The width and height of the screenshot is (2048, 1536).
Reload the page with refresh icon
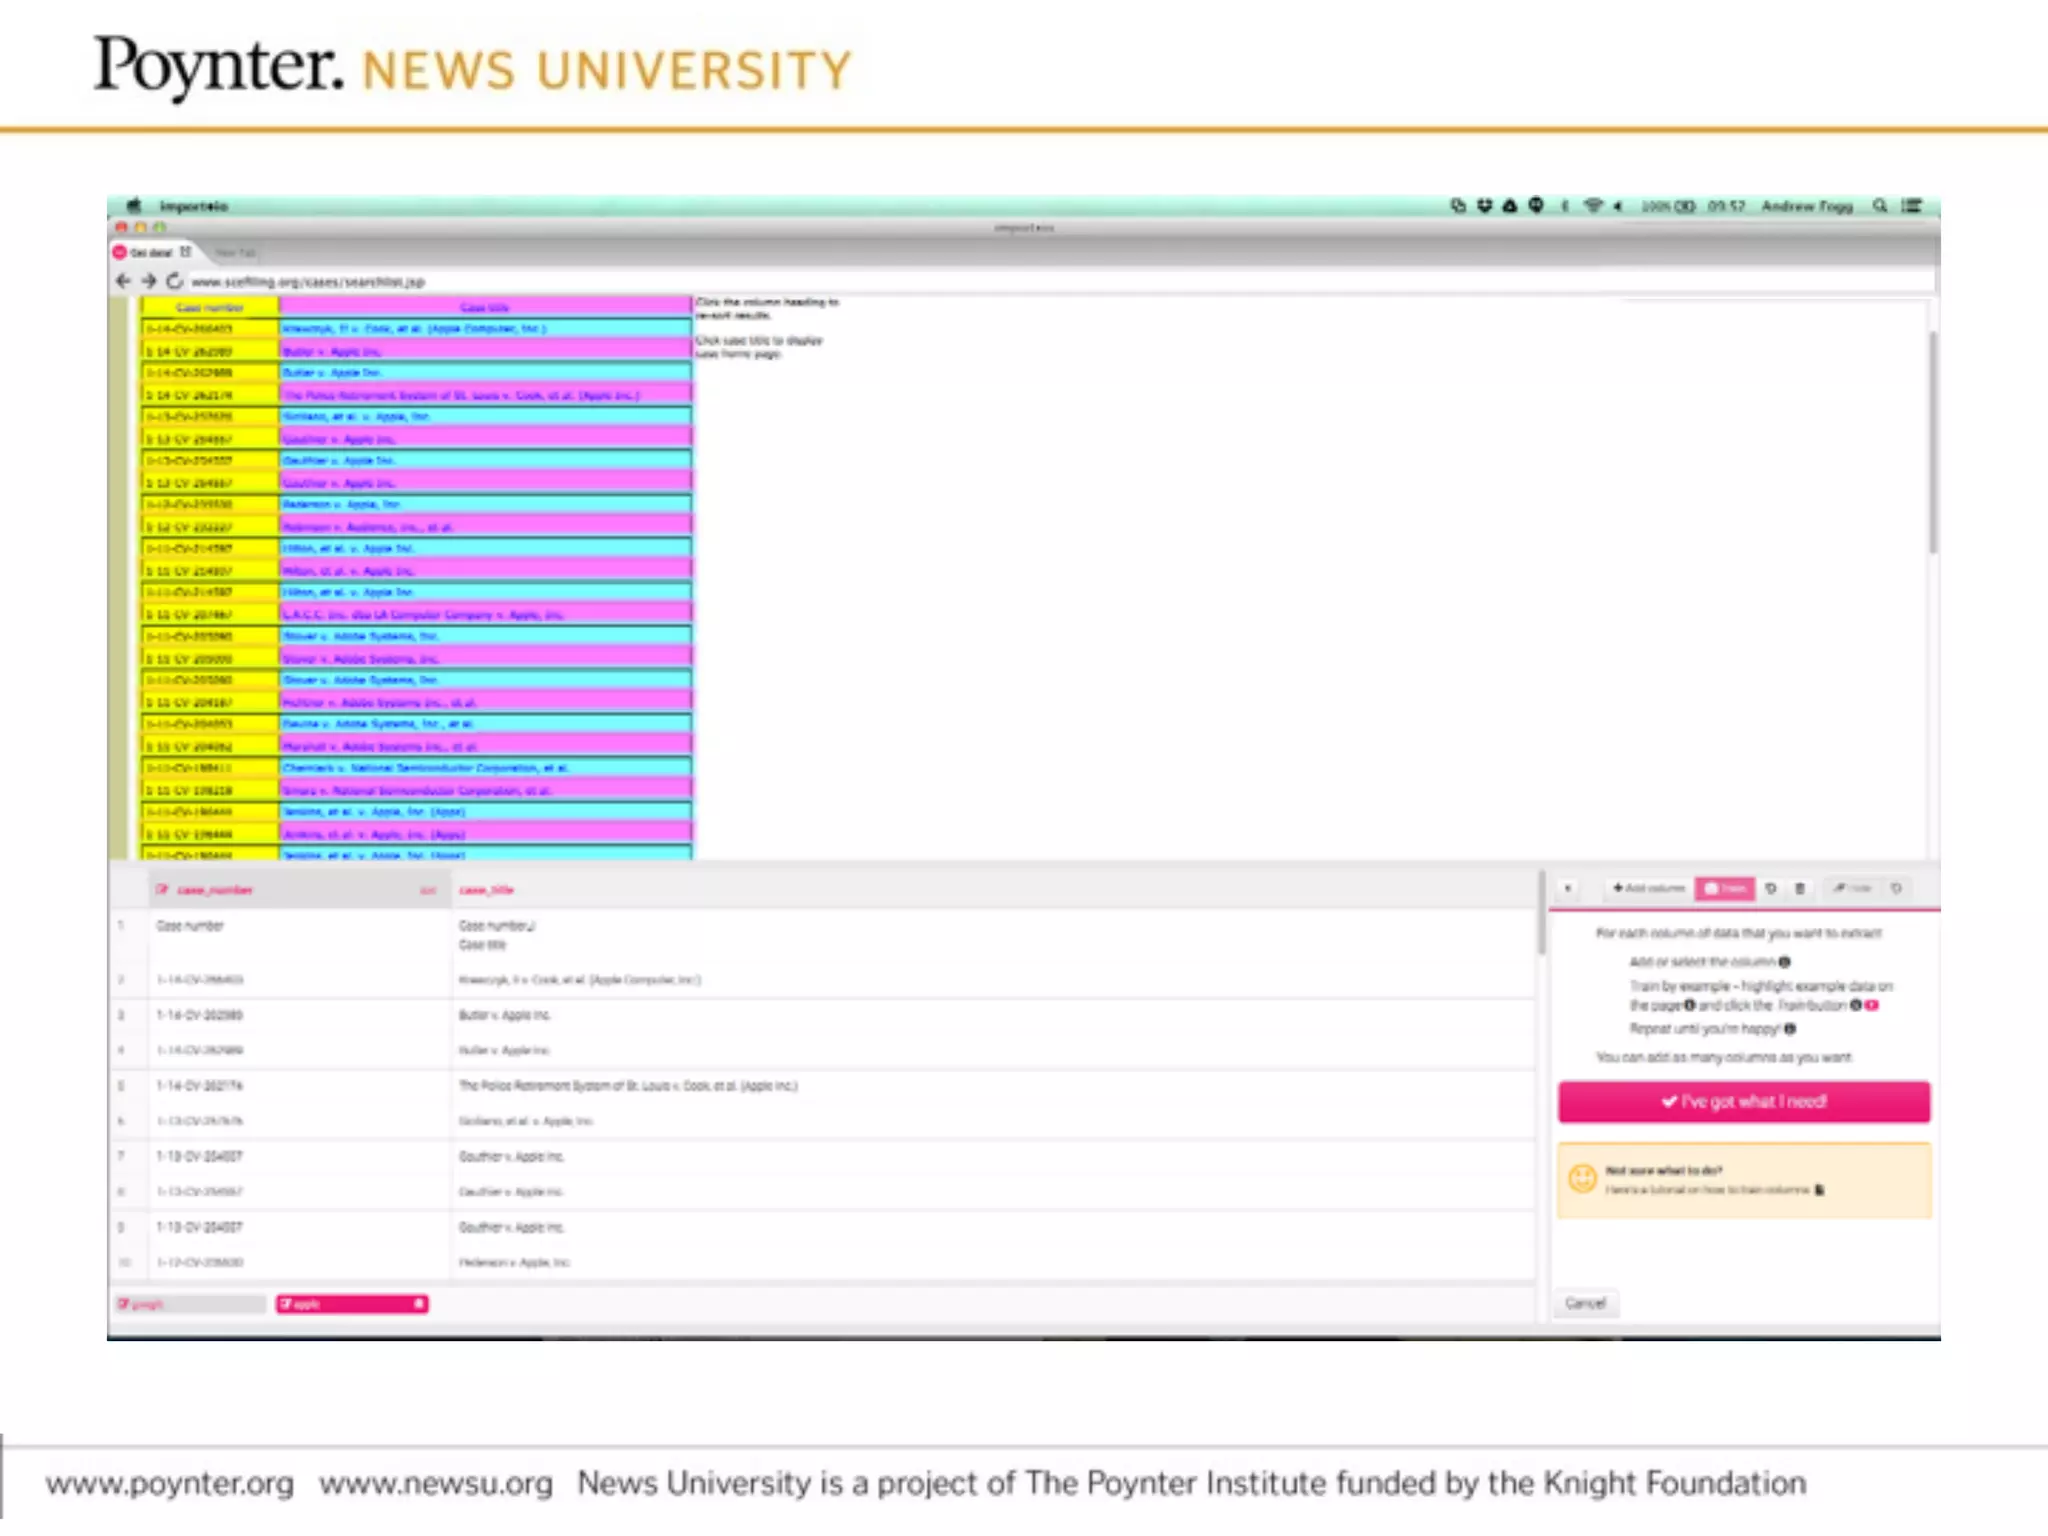tap(175, 281)
